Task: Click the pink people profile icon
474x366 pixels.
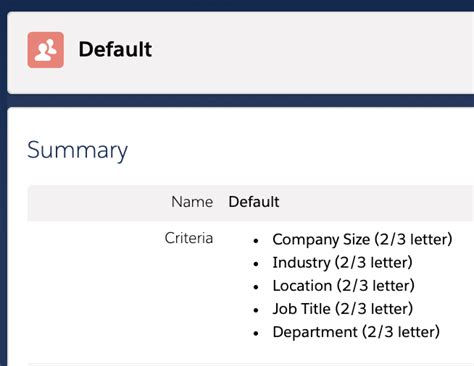Action: [x=46, y=50]
